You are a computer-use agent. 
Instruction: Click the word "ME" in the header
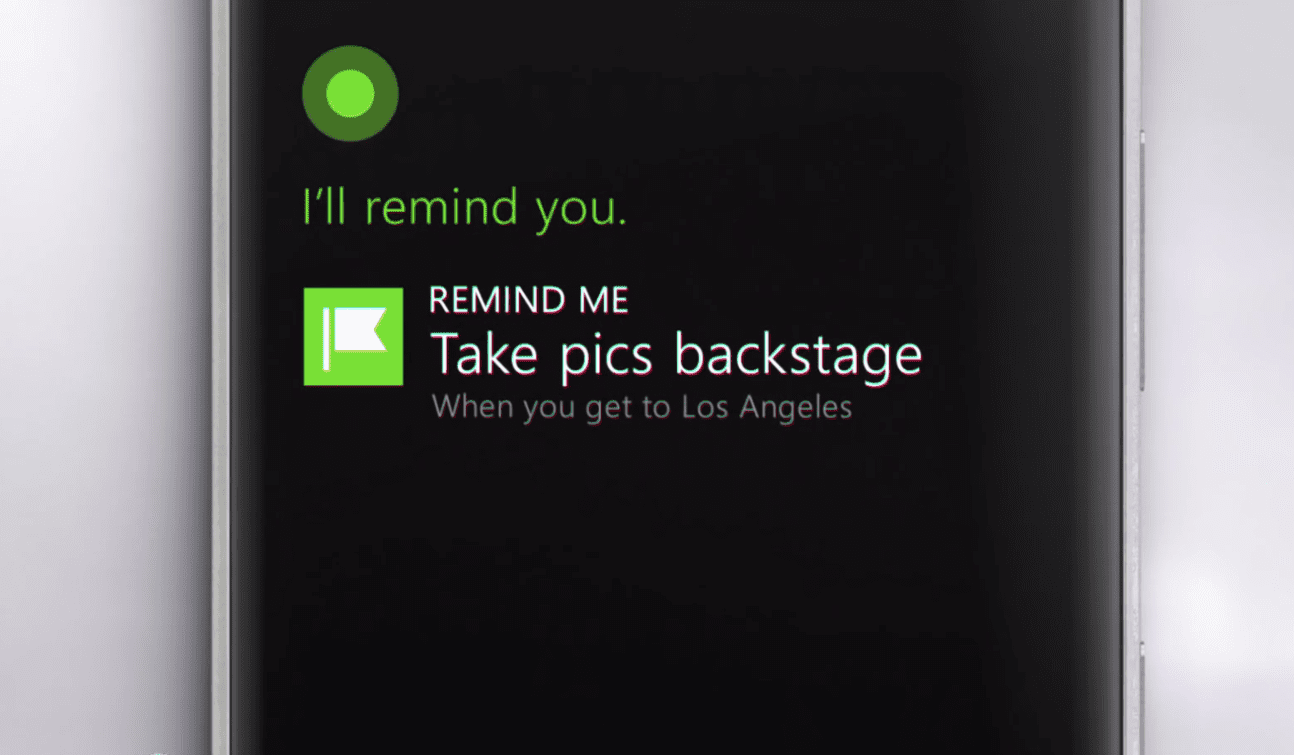[x=601, y=300]
